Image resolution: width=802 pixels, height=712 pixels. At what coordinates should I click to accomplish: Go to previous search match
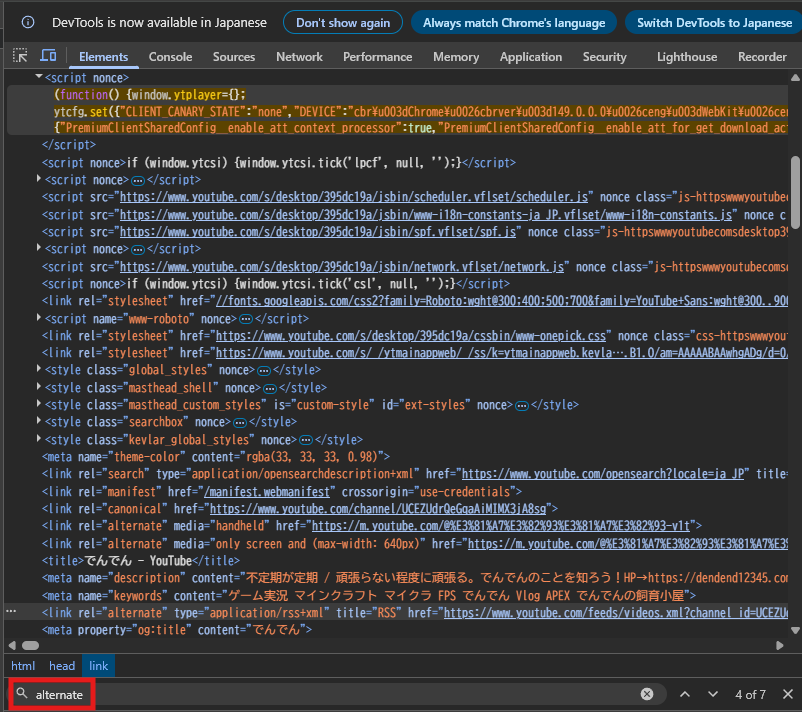click(685, 694)
